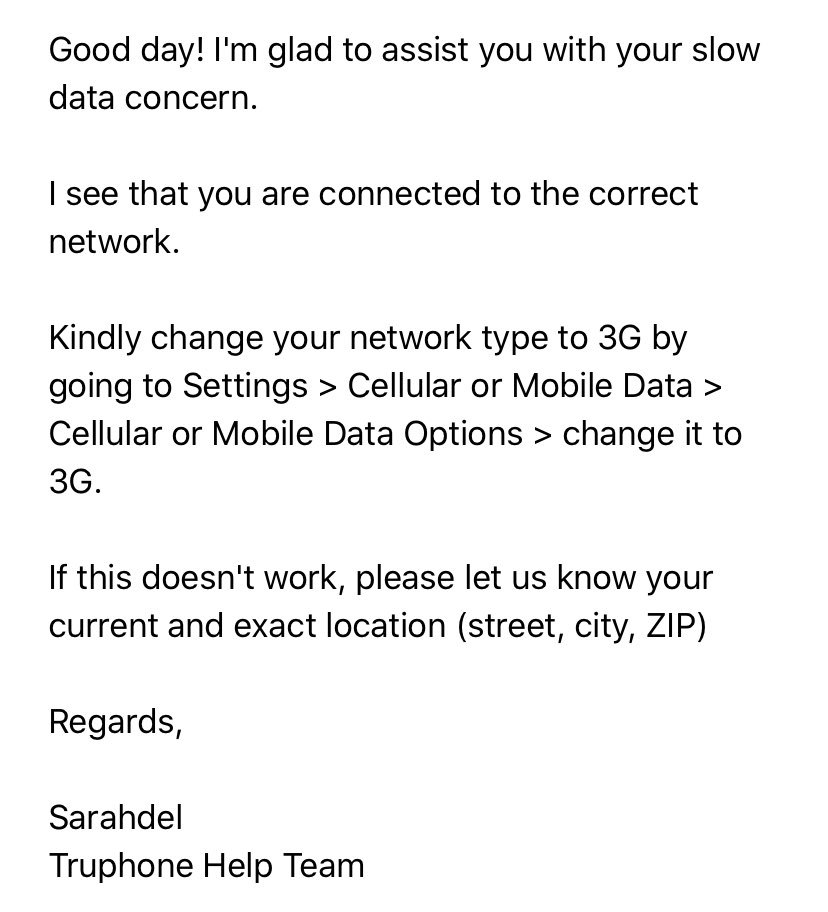Click the 'Truphone Help Team' signature line
The image size is (828, 912).
click(206, 866)
